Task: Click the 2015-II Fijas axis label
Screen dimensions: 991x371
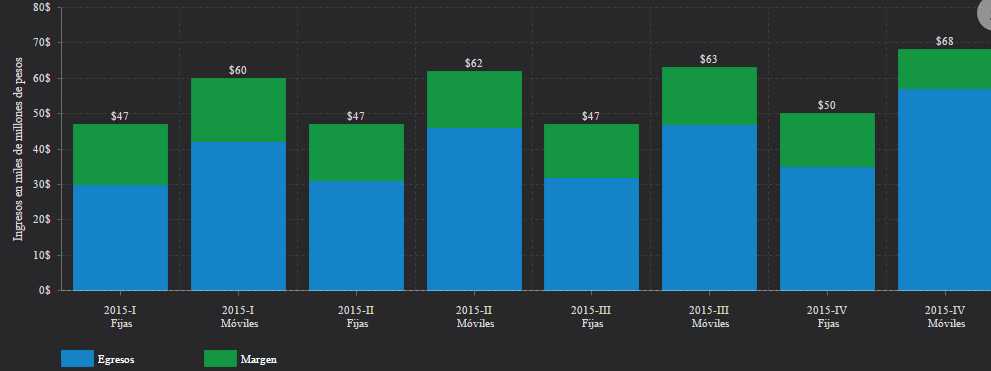Action: 356,317
